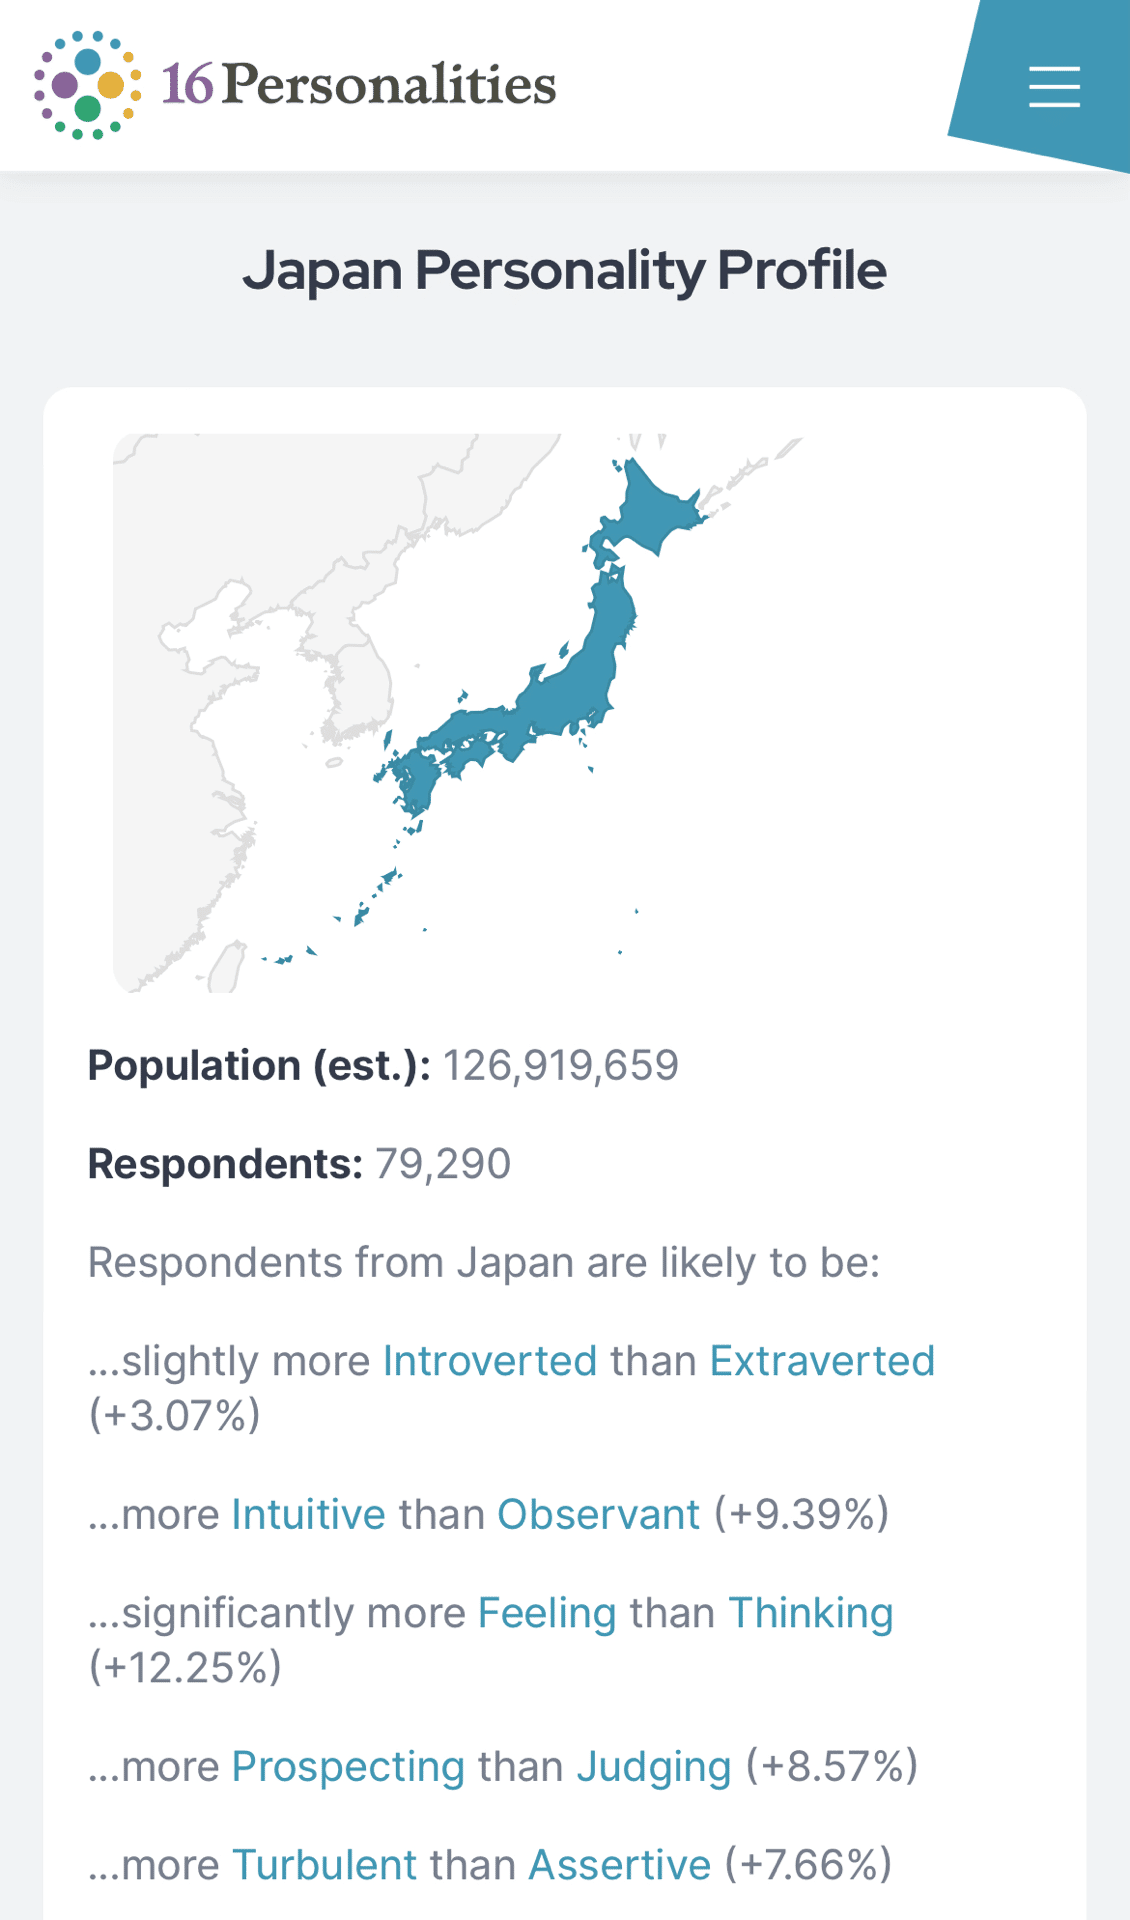This screenshot has width=1130, height=1920.
Task: Follow the Observant link
Action: click(x=598, y=1514)
